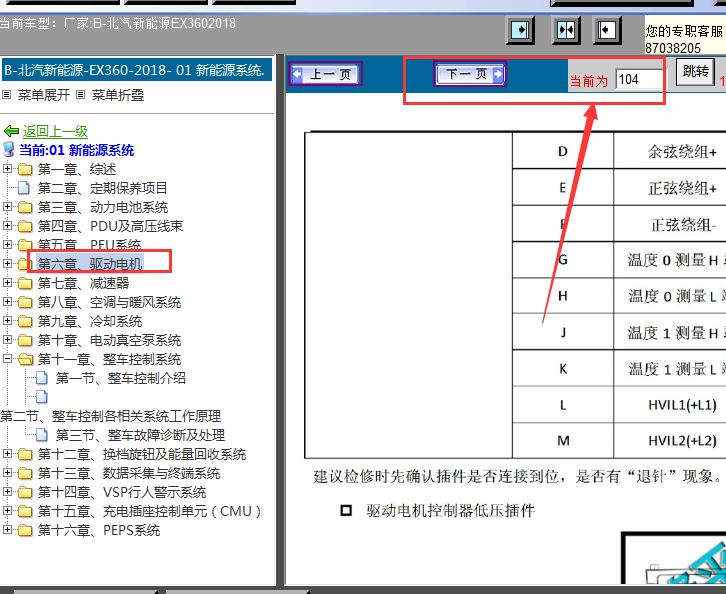The height and width of the screenshot is (594, 726).
Task: Select 第九章、冷却系统
Action: (90, 321)
